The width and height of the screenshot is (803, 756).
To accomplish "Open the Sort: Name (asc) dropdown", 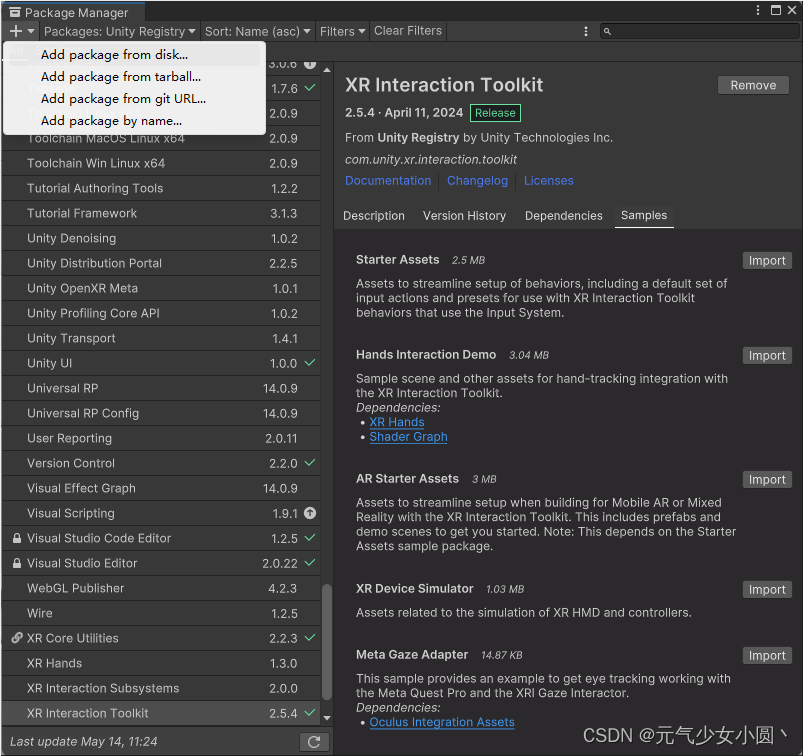I will click(x=258, y=31).
